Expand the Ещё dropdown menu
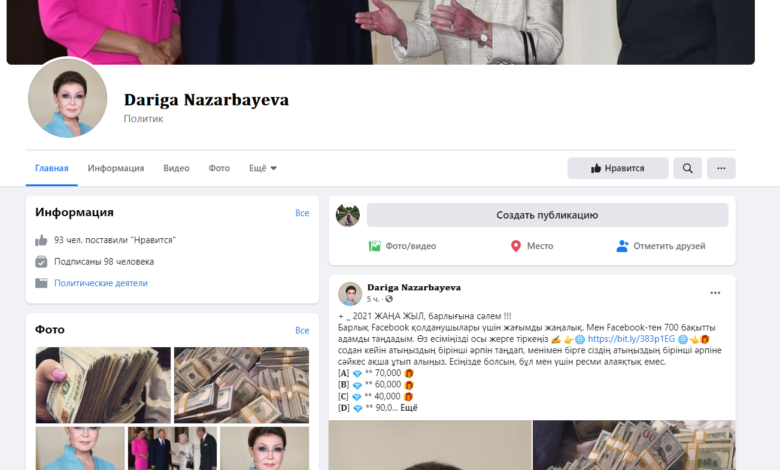The height and width of the screenshot is (470, 780). pyautogui.click(x=263, y=168)
